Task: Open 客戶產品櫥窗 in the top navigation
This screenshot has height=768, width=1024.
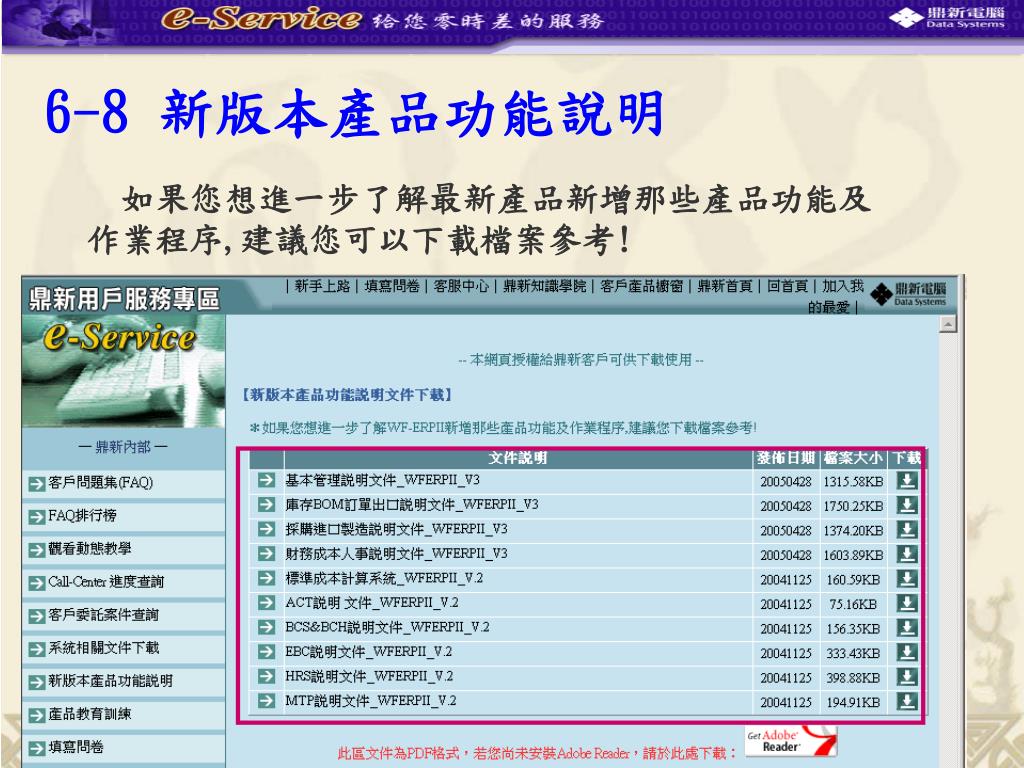Action: click(x=641, y=286)
